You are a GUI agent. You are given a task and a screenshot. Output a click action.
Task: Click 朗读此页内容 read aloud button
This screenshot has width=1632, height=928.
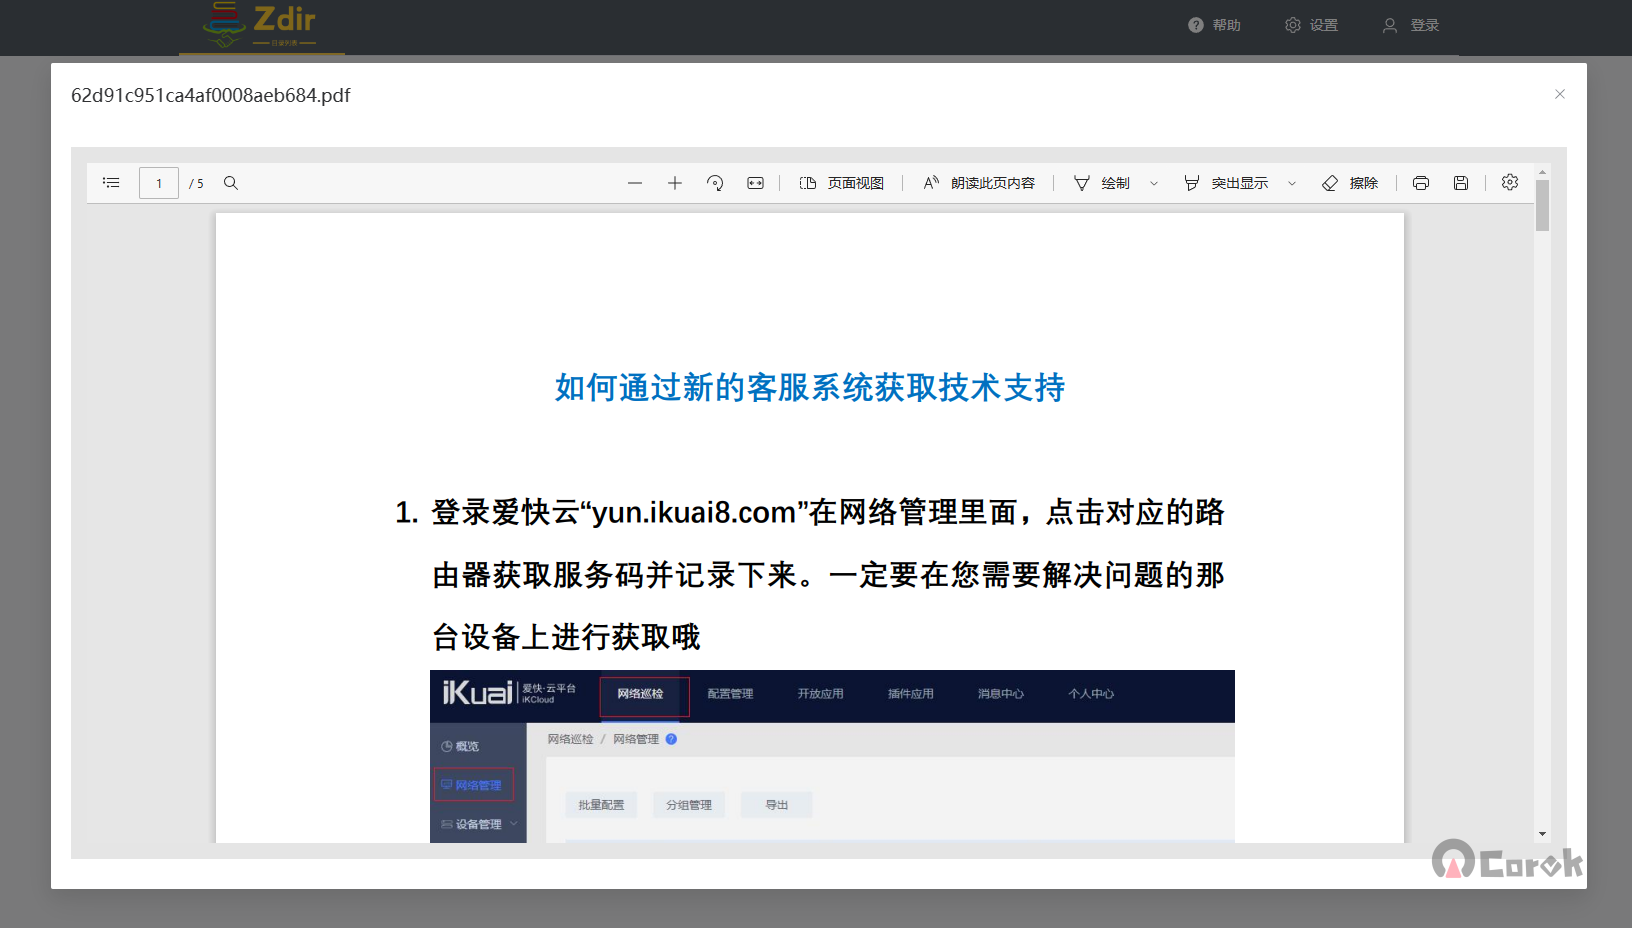point(979,183)
